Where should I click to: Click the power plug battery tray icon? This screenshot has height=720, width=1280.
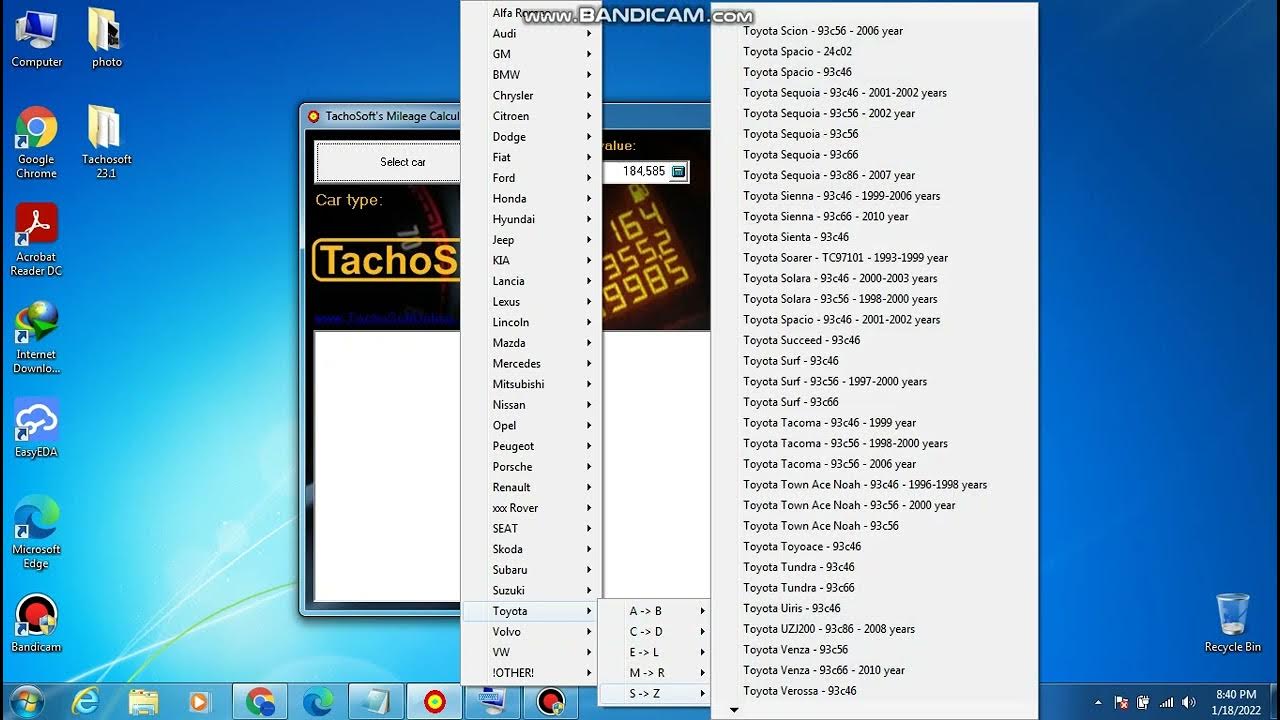pos(1143,702)
